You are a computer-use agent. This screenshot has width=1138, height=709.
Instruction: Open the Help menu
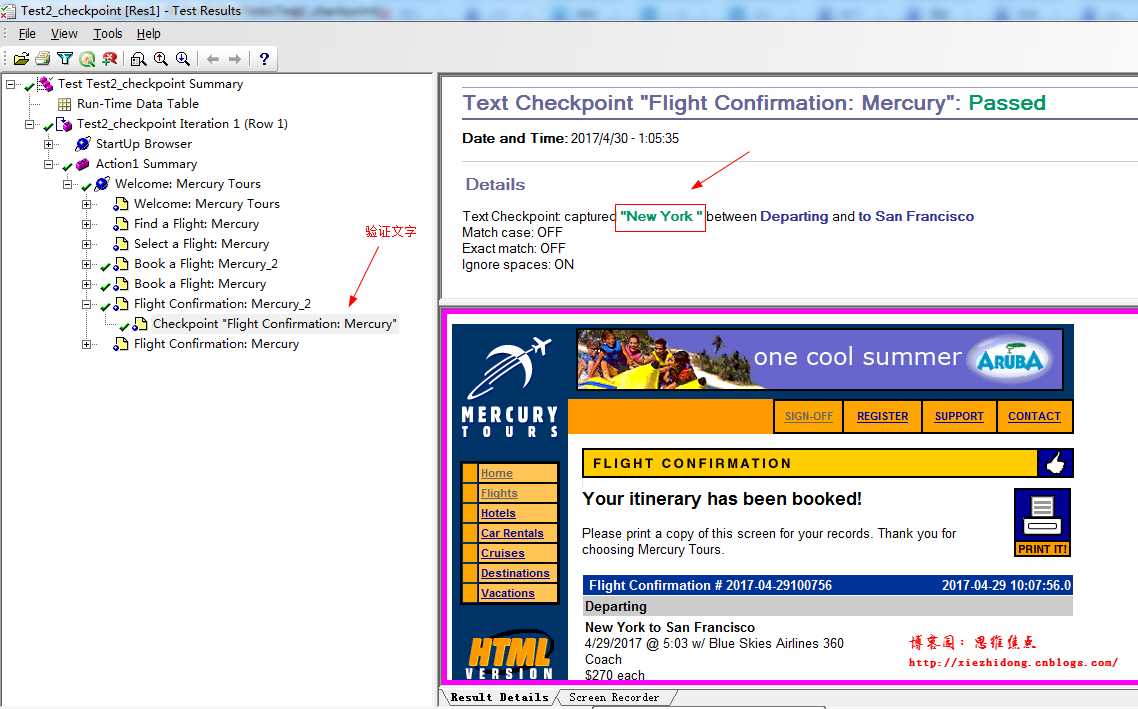tap(149, 33)
